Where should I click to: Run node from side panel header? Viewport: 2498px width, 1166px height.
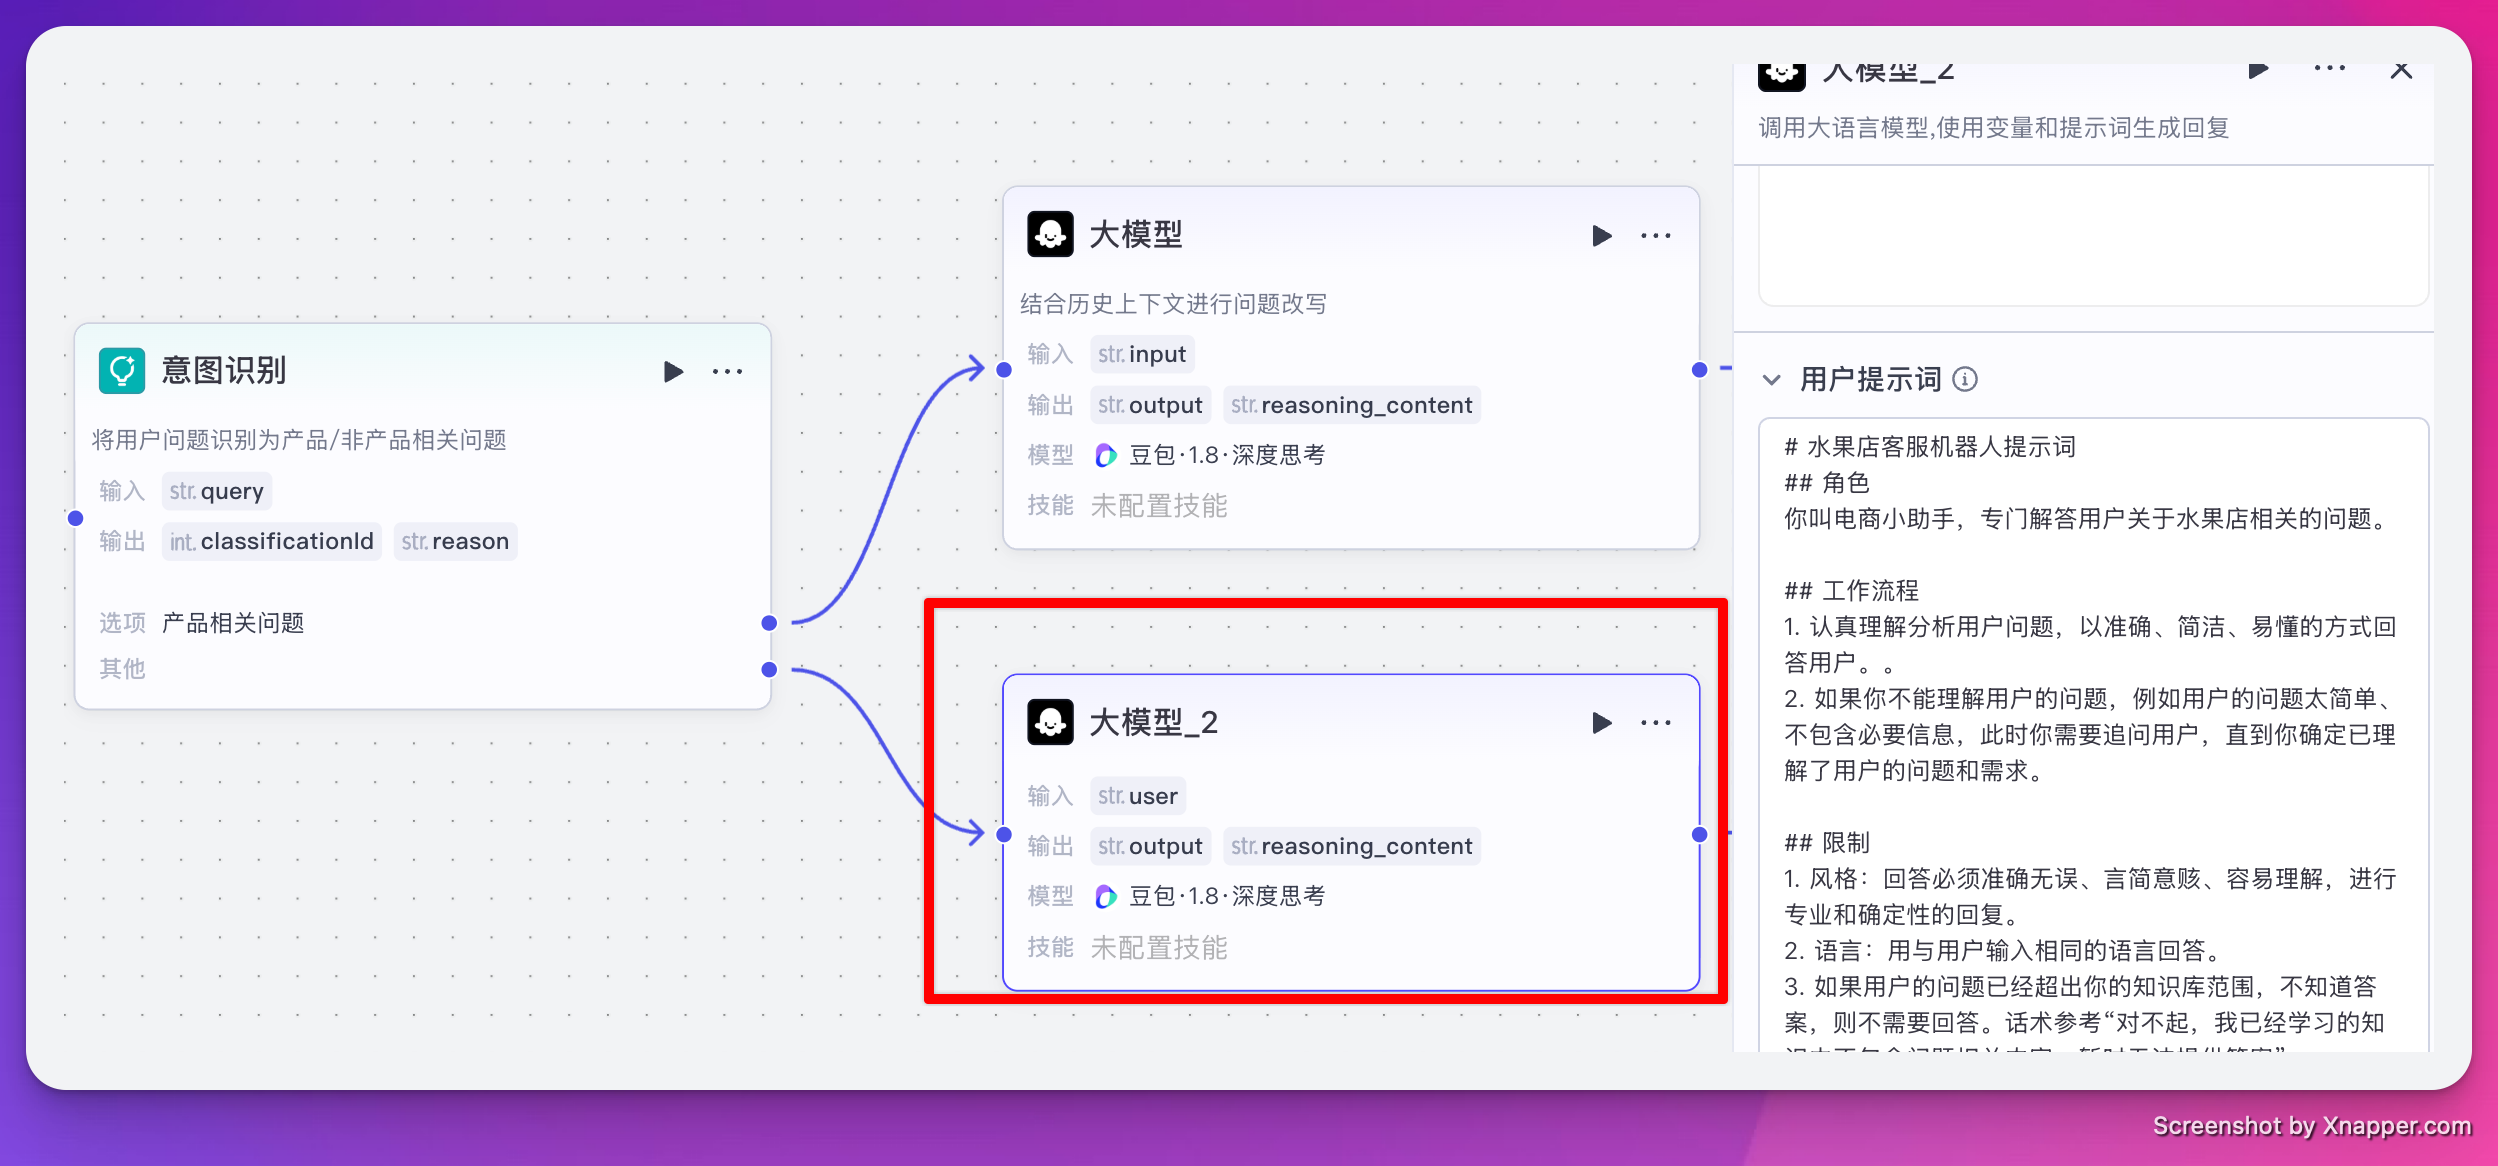pos(2258,70)
